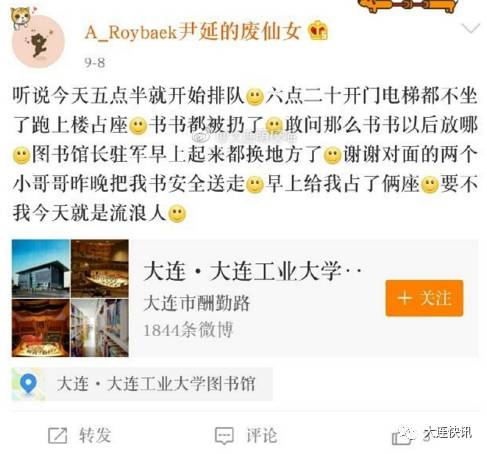
Task: Open the poster's round avatar picture
Action: (x=38, y=42)
